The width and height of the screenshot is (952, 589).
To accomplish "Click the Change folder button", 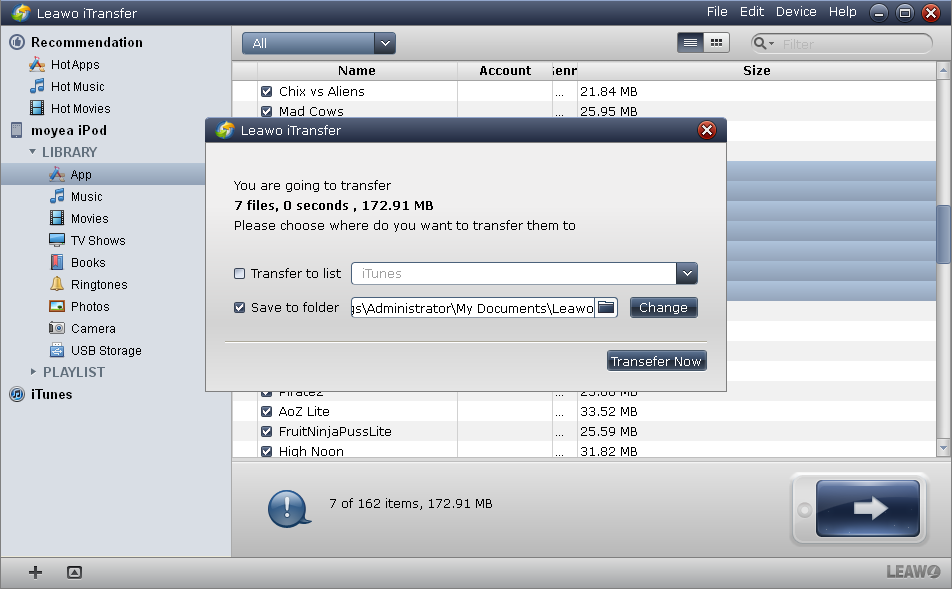I will 663,307.
